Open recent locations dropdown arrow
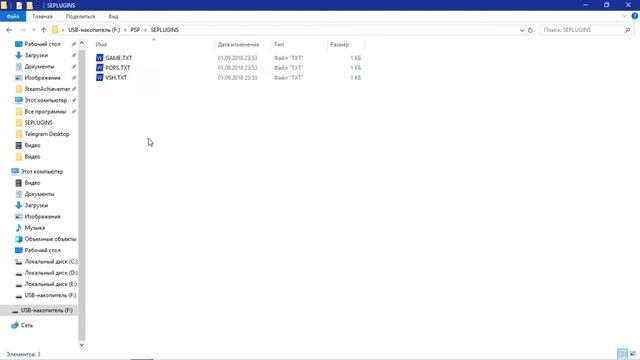 click(33, 30)
